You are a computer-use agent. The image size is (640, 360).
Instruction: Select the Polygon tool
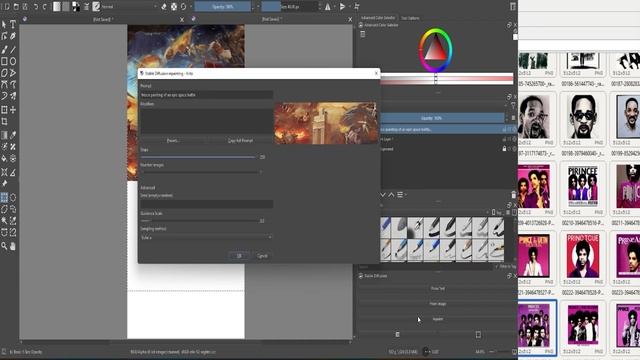tap(4, 73)
